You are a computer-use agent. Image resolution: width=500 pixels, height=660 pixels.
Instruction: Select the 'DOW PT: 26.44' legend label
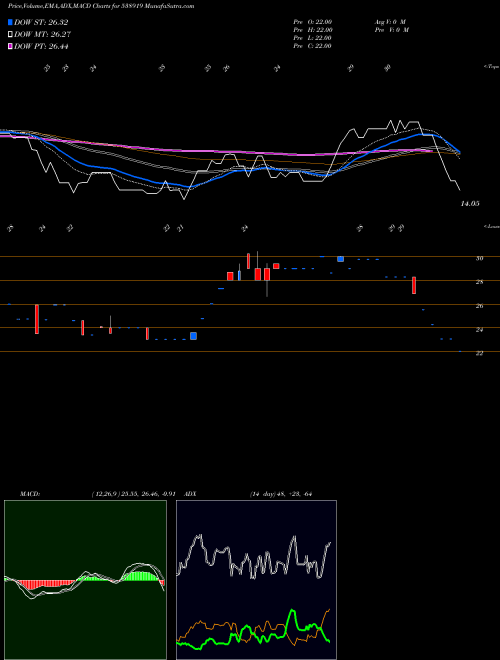tap(41, 46)
